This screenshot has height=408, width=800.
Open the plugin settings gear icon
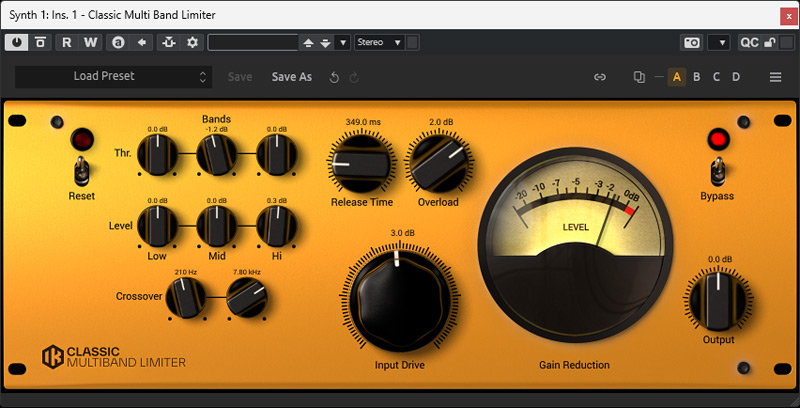pos(192,42)
